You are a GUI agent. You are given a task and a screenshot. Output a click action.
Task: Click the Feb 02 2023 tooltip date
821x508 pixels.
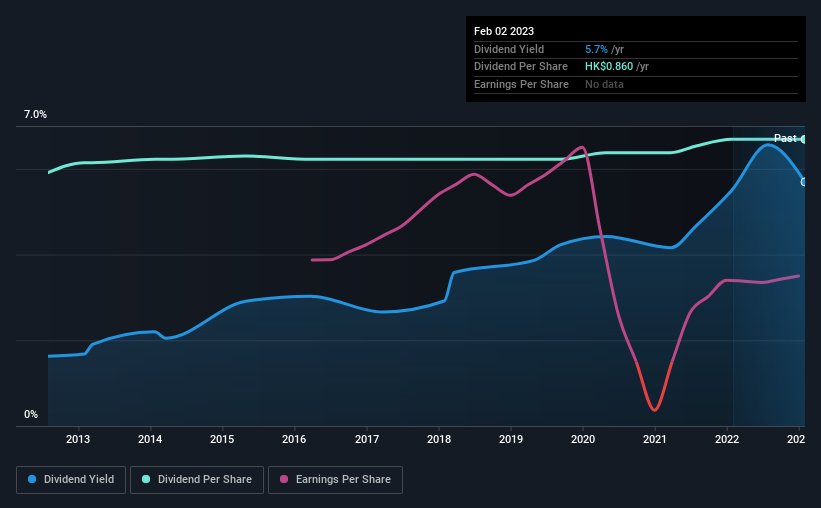pyautogui.click(x=504, y=31)
